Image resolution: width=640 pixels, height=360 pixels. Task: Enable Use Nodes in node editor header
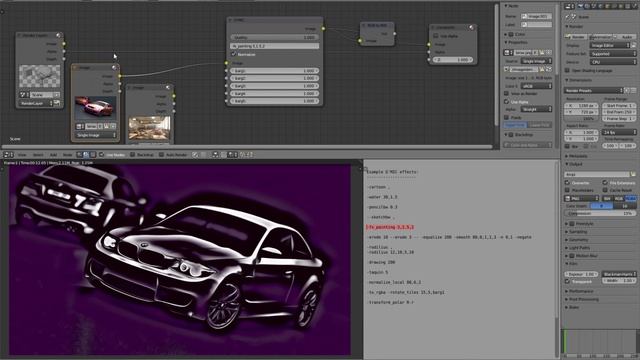[x=102, y=155]
